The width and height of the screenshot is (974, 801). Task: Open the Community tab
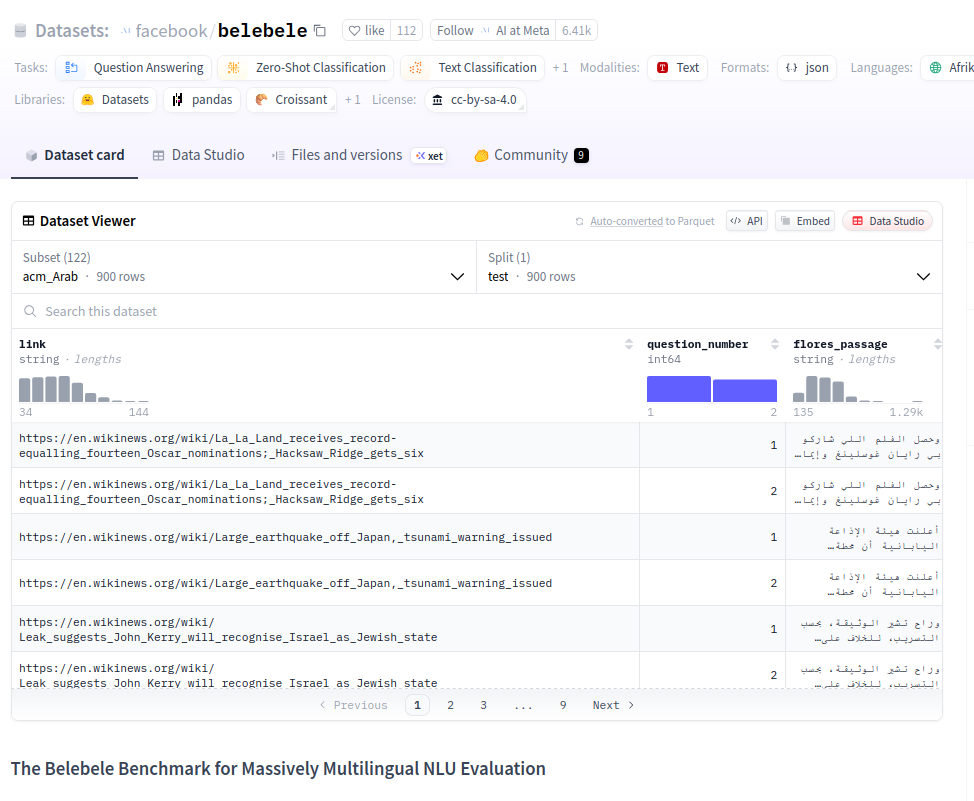coord(531,155)
